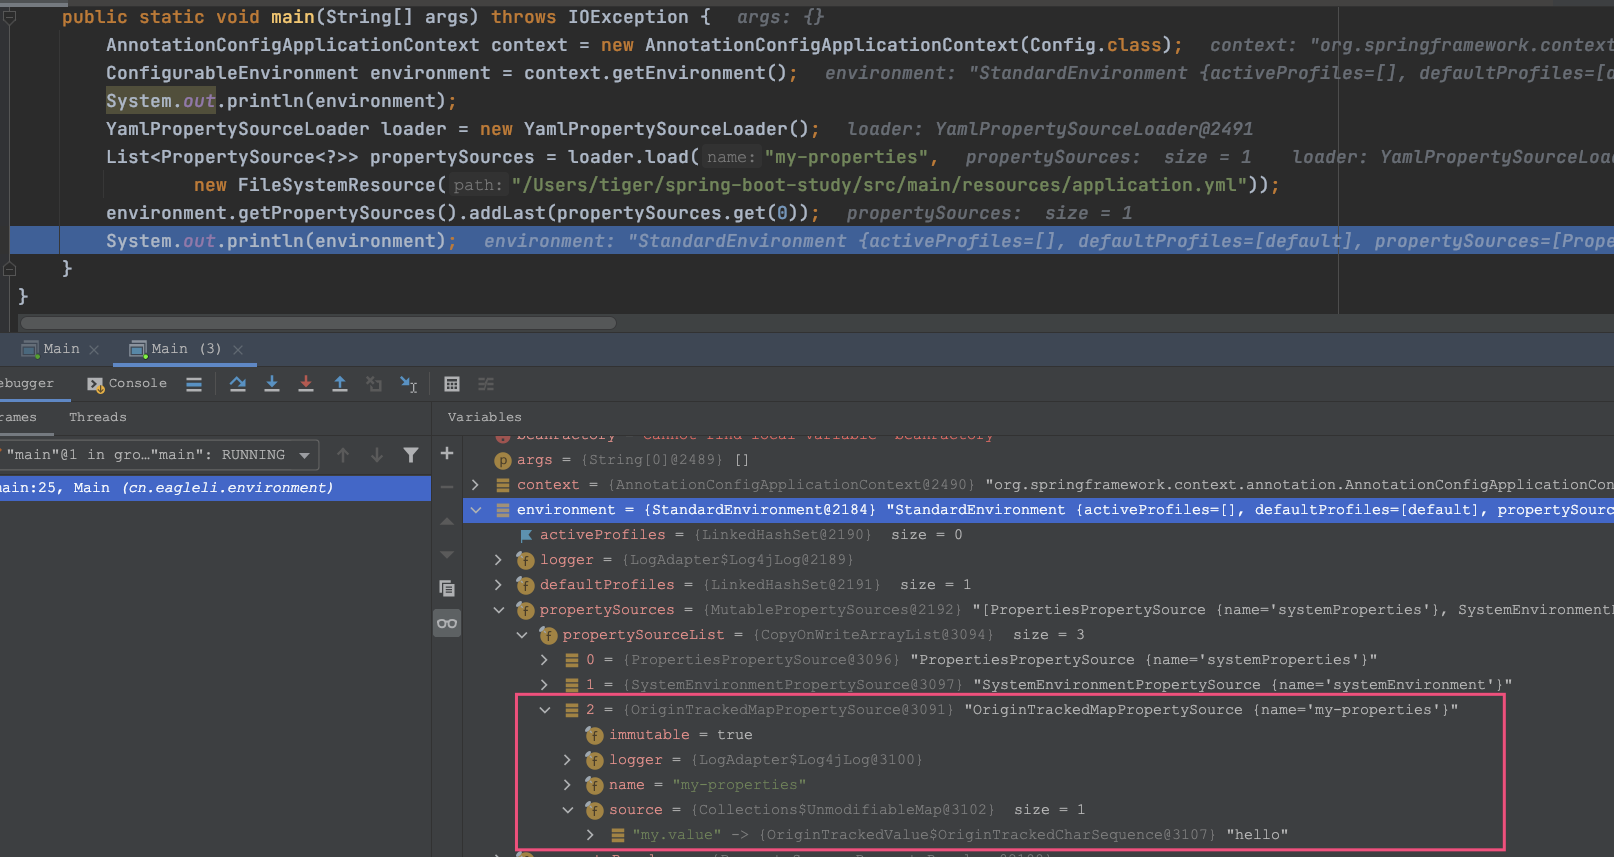The image size is (1614, 857).
Task: Collapse the propertySources node
Action: coord(498,610)
